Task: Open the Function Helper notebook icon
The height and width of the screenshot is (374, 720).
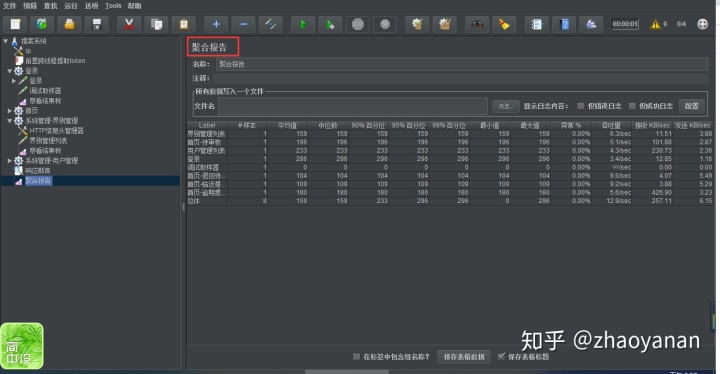Action: (x=536, y=24)
